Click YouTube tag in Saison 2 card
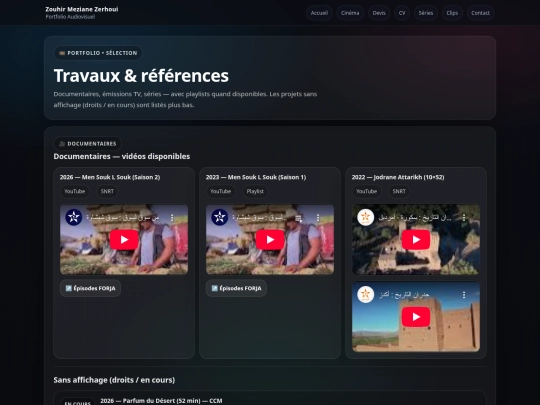This screenshot has width=540, height=405. click(75, 191)
